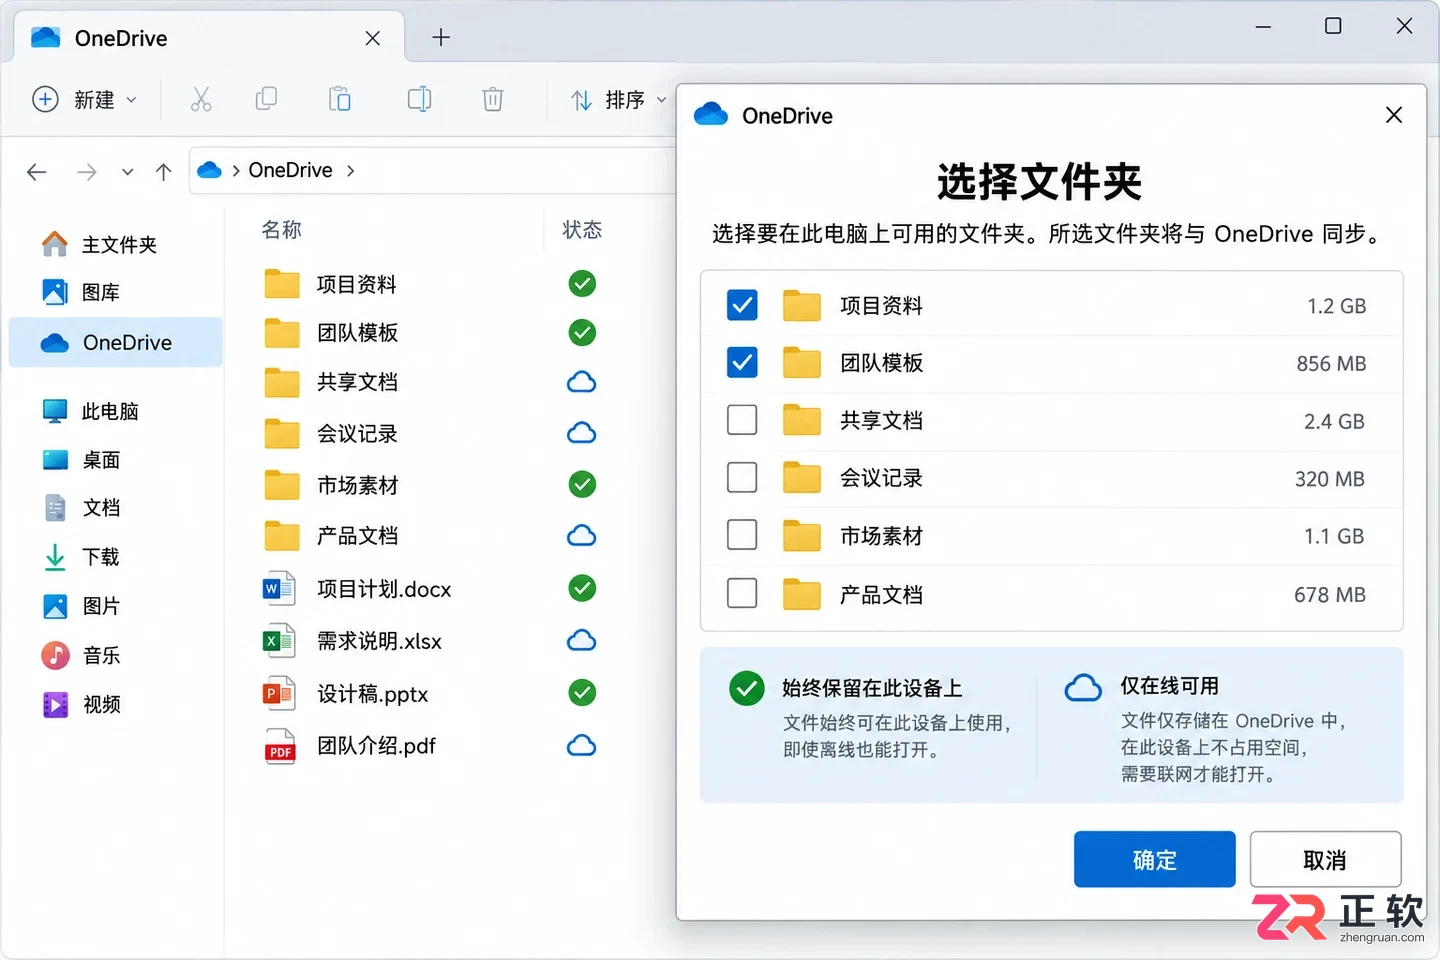Close the OneDrive tab
This screenshot has width=1440, height=960.
pyautogui.click(x=373, y=38)
